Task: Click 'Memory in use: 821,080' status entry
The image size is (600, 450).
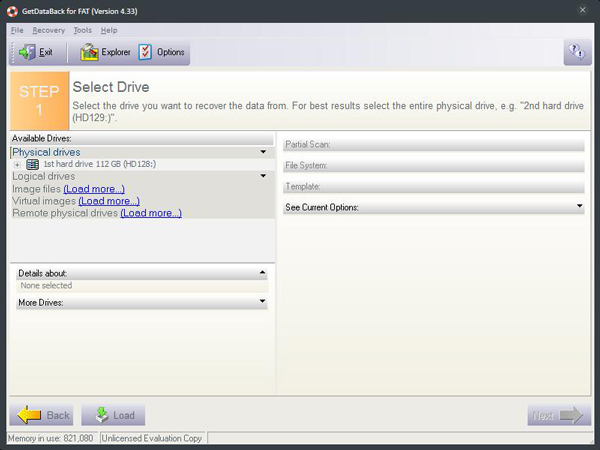Action: (51, 438)
